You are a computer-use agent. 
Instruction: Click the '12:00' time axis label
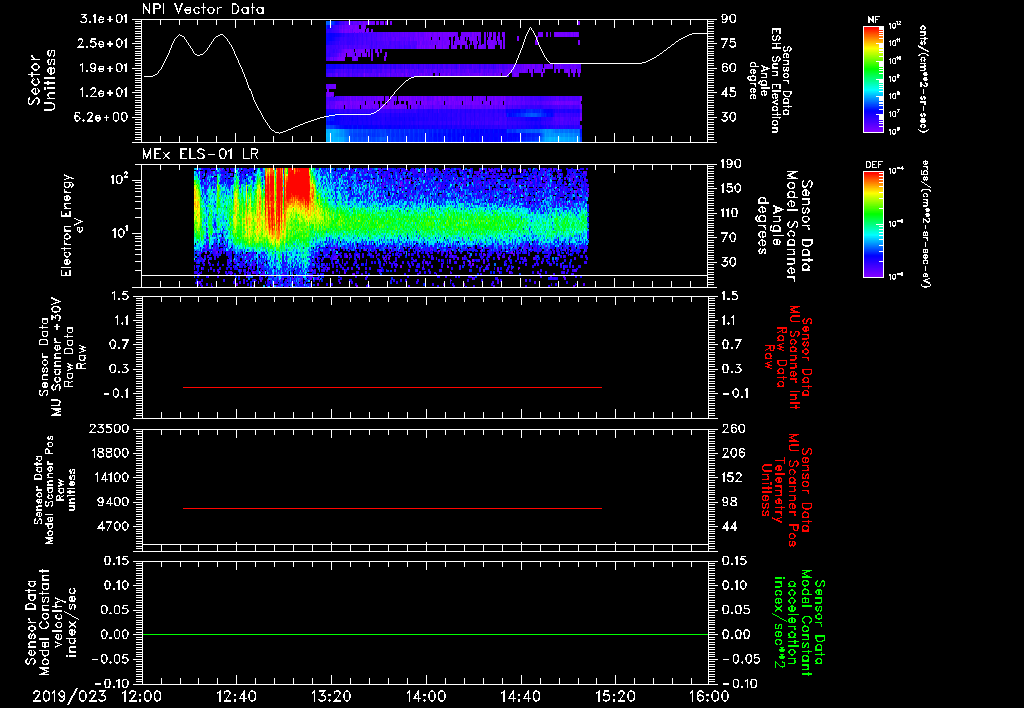point(142,696)
